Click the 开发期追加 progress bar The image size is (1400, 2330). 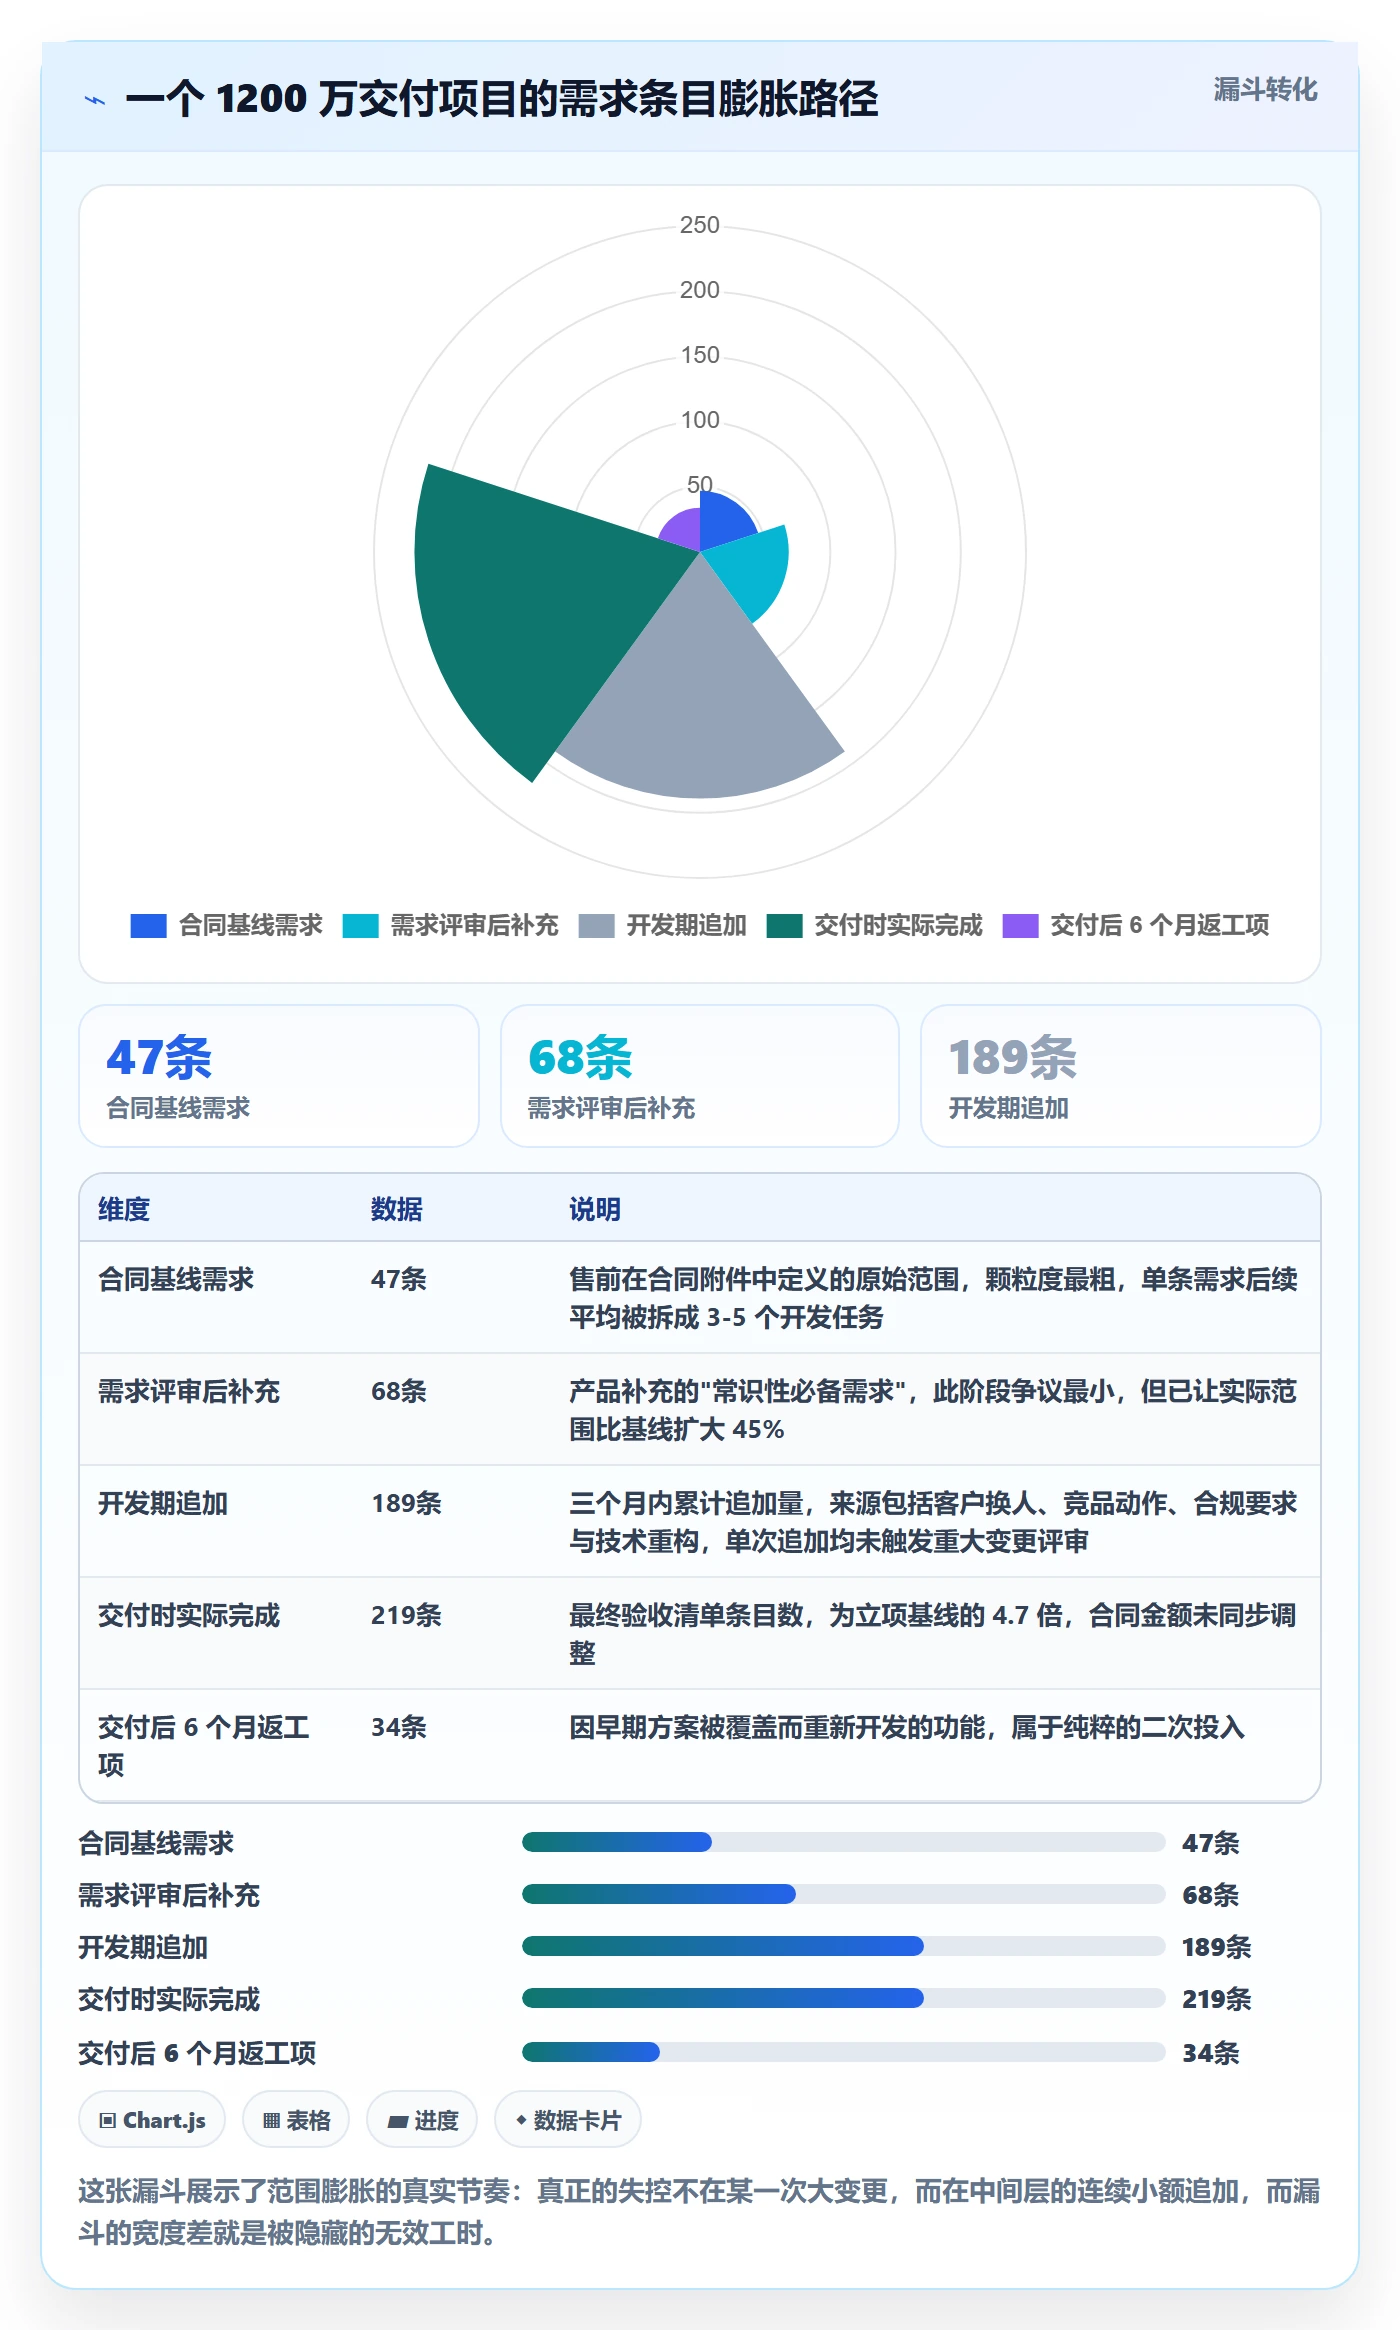tap(844, 1946)
